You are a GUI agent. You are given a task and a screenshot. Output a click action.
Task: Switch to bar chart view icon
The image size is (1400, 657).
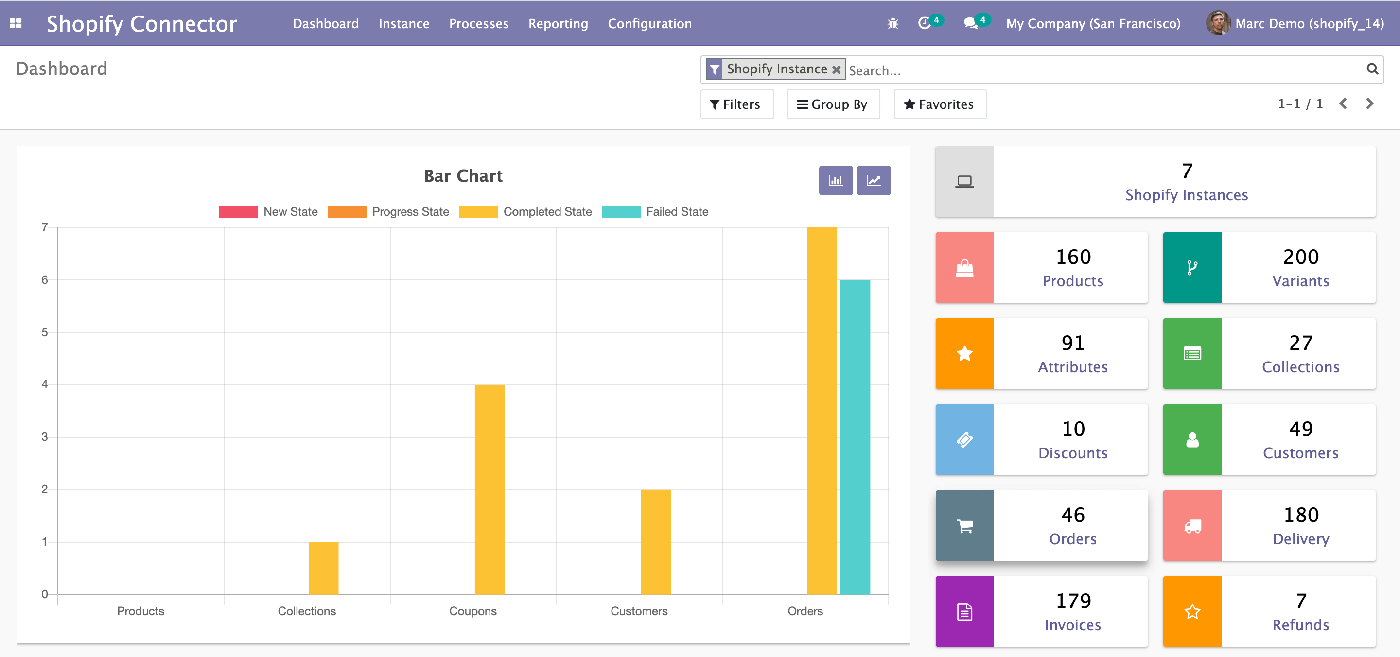pos(836,180)
